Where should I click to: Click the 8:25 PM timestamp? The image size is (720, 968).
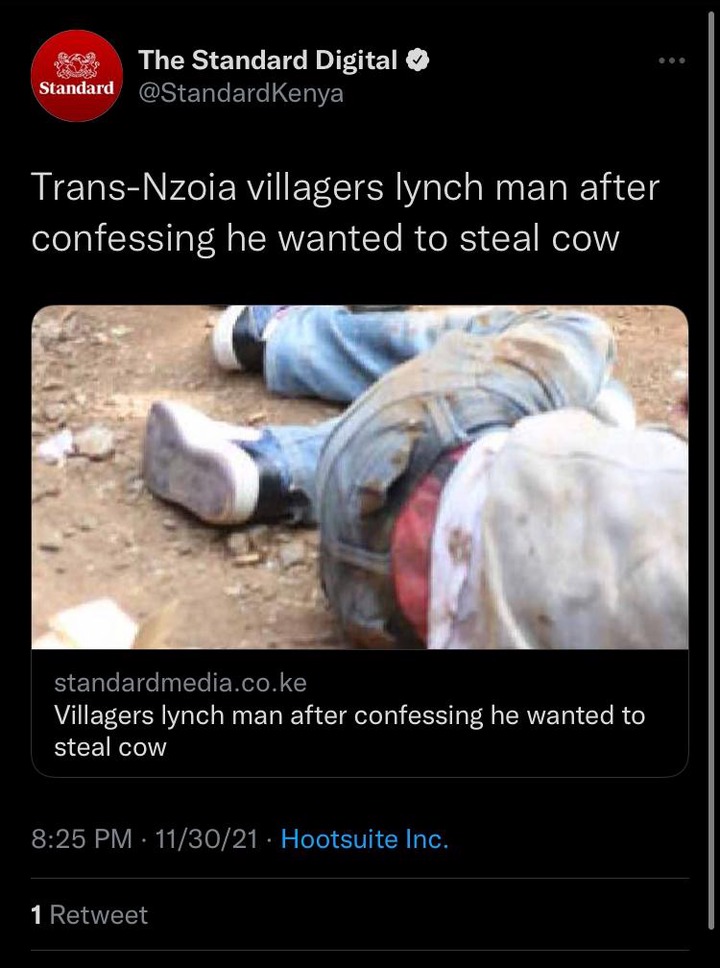[x=82, y=839]
